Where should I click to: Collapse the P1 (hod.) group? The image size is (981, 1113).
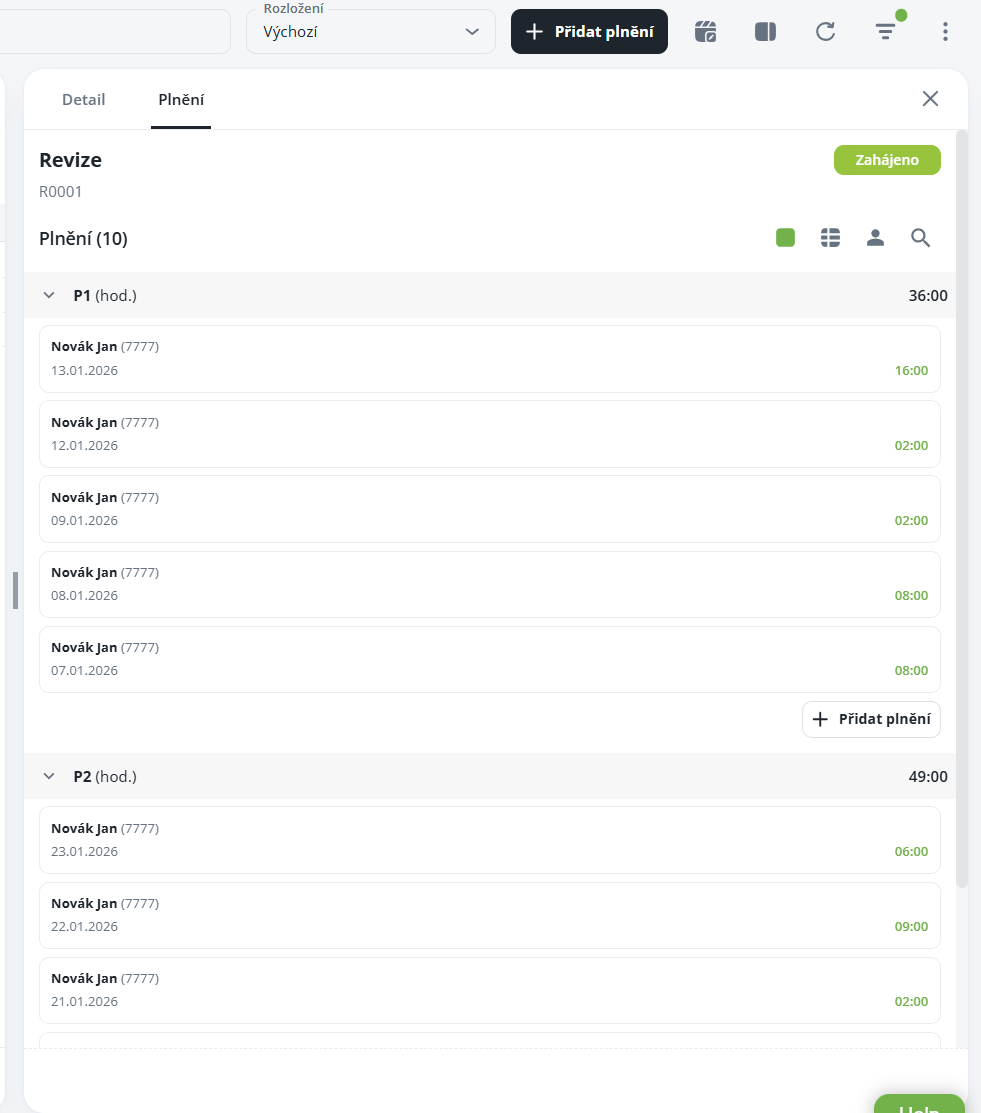[x=49, y=296]
